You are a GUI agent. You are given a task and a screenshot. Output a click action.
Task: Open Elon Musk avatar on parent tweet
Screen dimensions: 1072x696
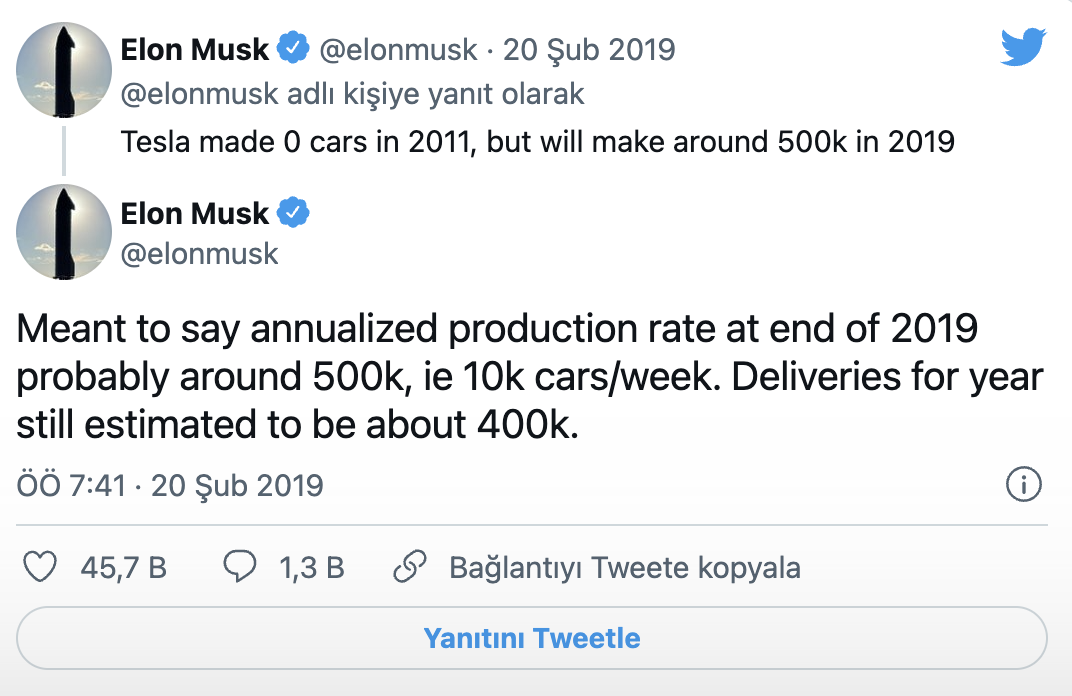tap(63, 67)
